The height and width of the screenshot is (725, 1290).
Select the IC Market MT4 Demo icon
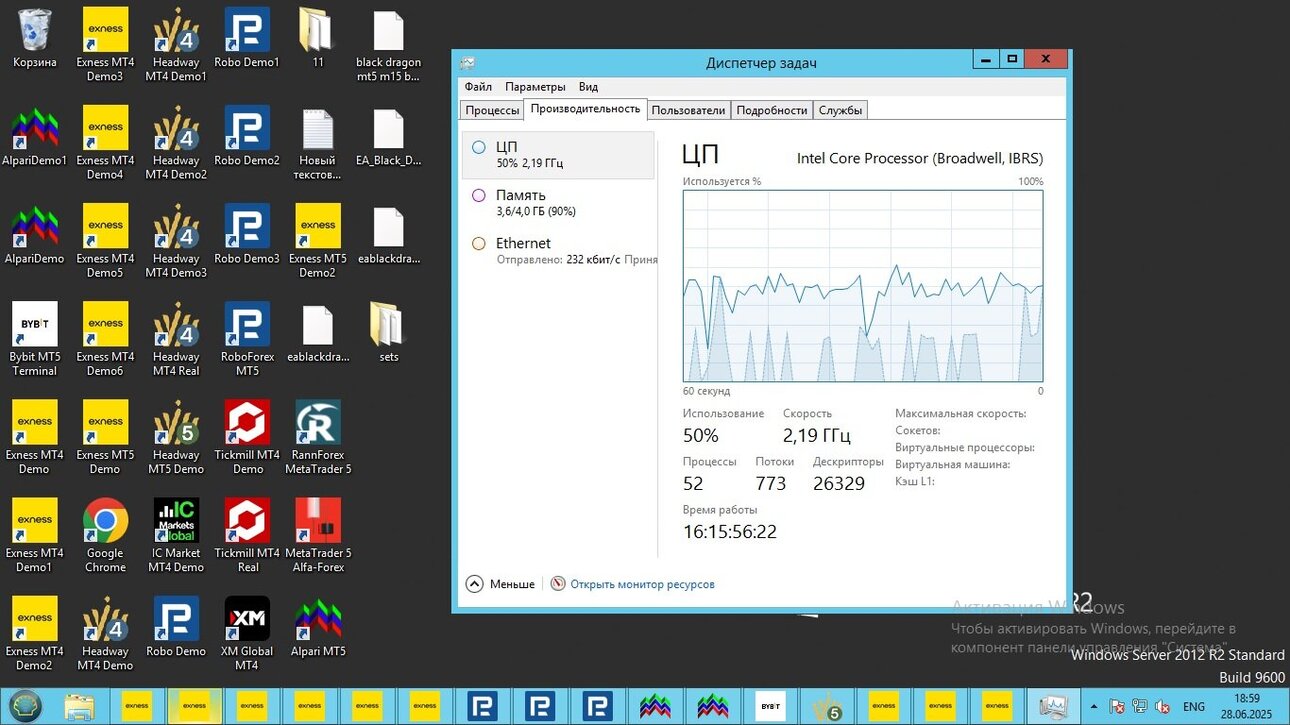(x=176, y=535)
